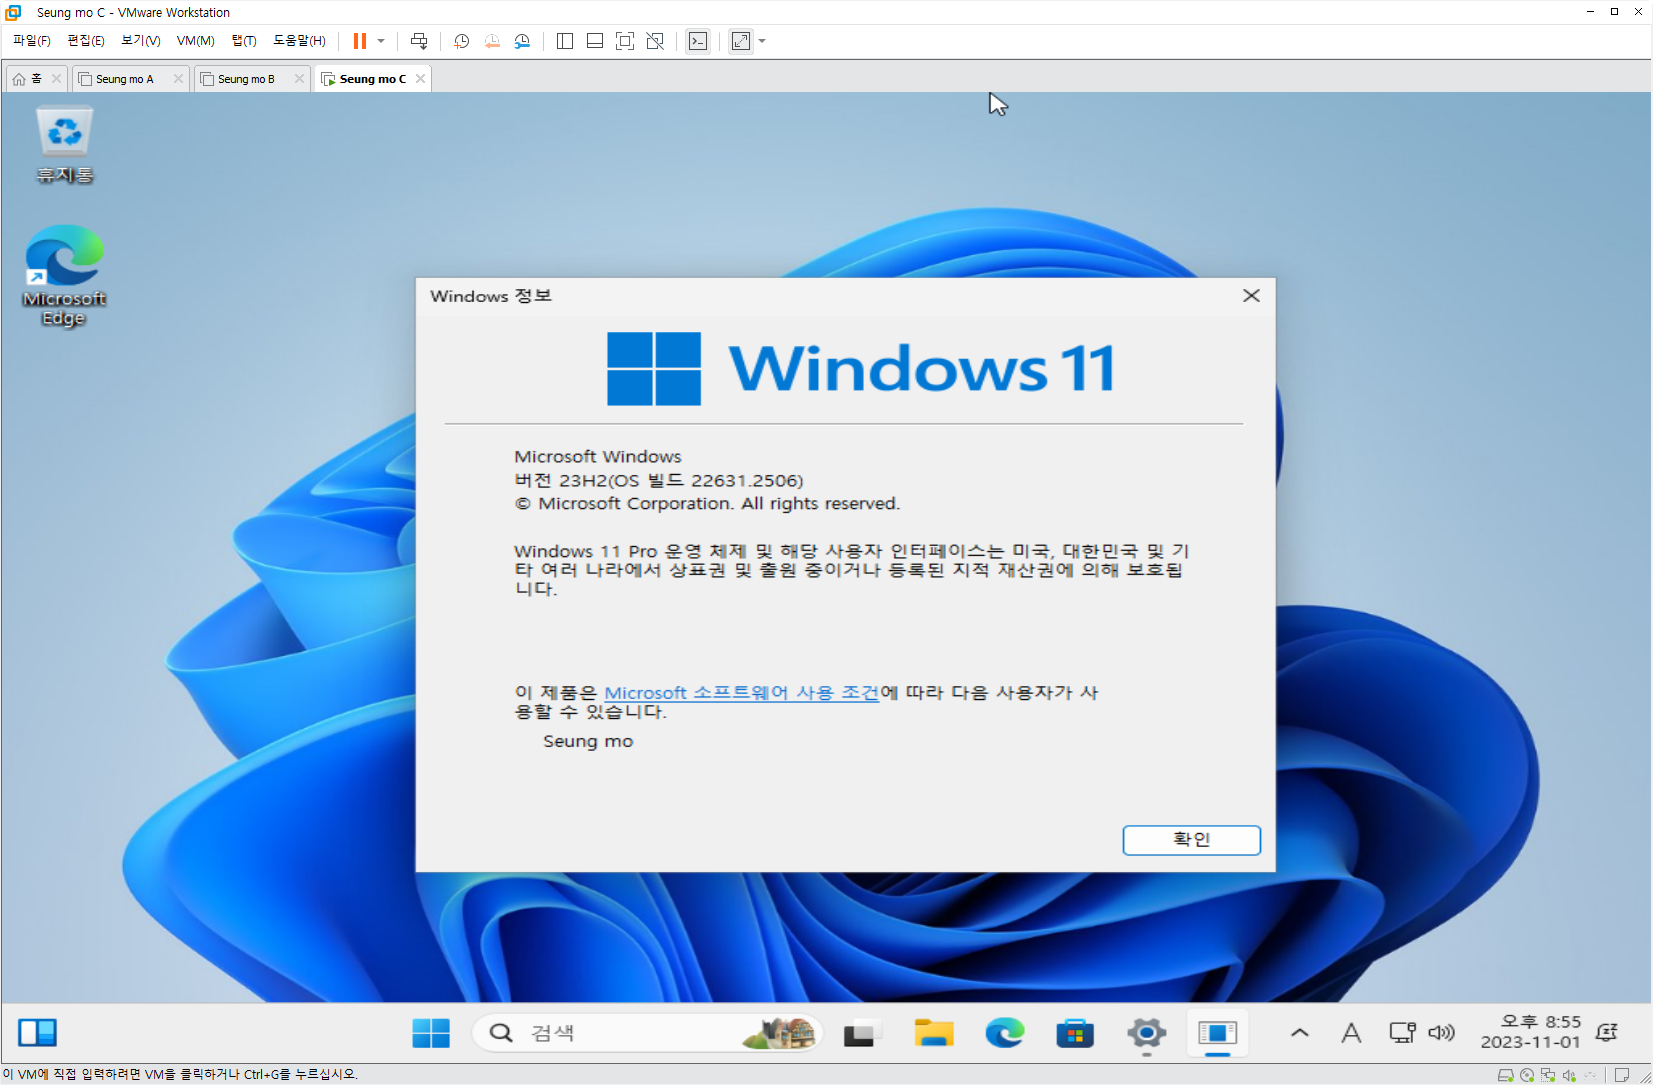Open the 휴지통 recycle bin desktop icon
Image resolution: width=1653 pixels, height=1085 pixels.
tap(65, 146)
